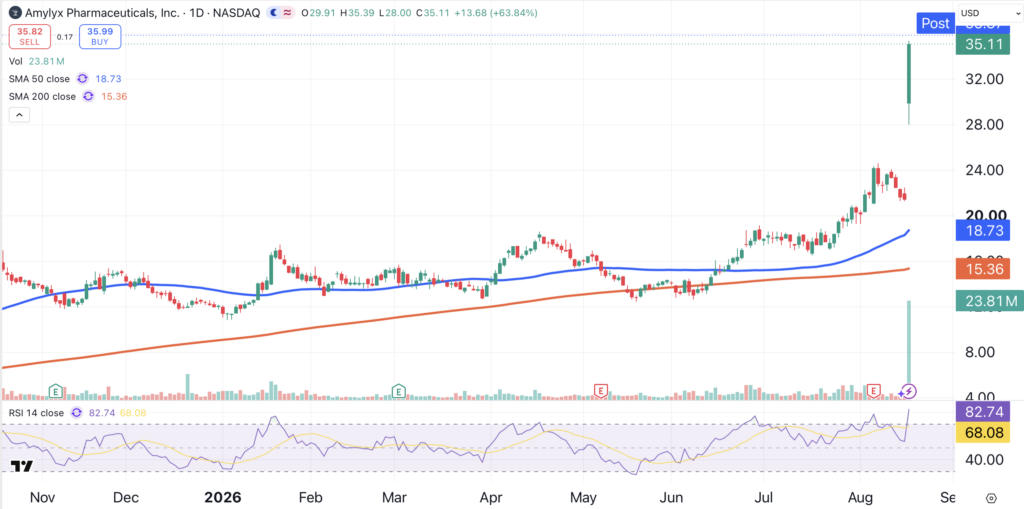Screen dimensions: 1024x509
Task: Open the red earnings marker near August
Action: (x=873, y=391)
